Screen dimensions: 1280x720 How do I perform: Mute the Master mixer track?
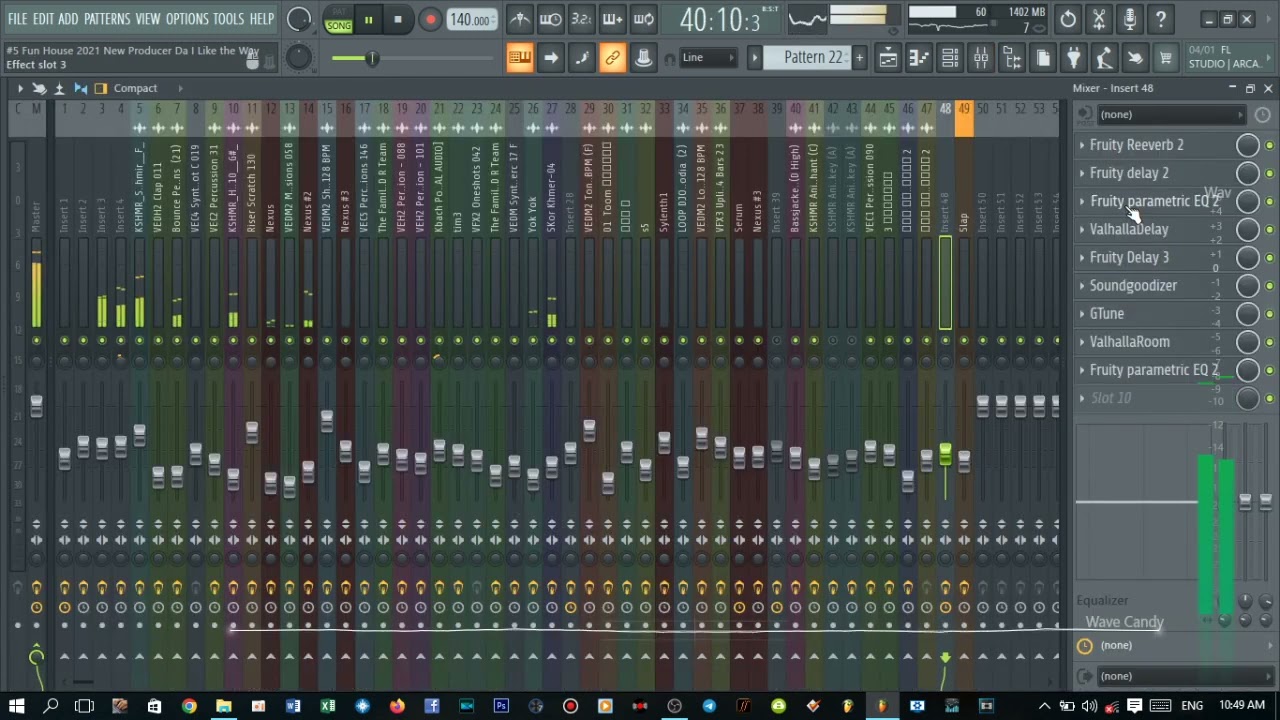(x=36, y=341)
